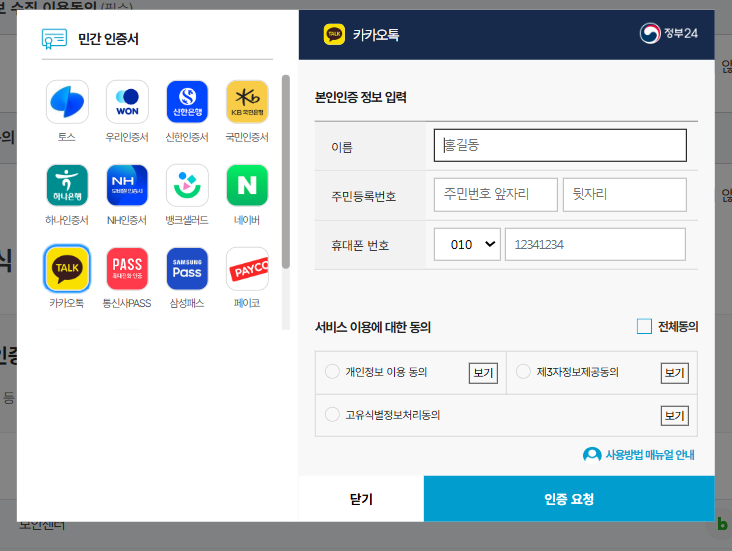Select the Toss certificate icon
This screenshot has height=551, width=732.
(x=67, y=102)
